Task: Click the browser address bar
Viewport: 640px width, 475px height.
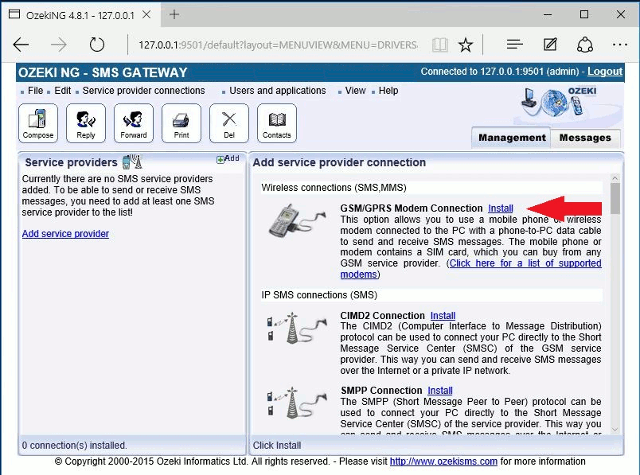Action: (278, 45)
